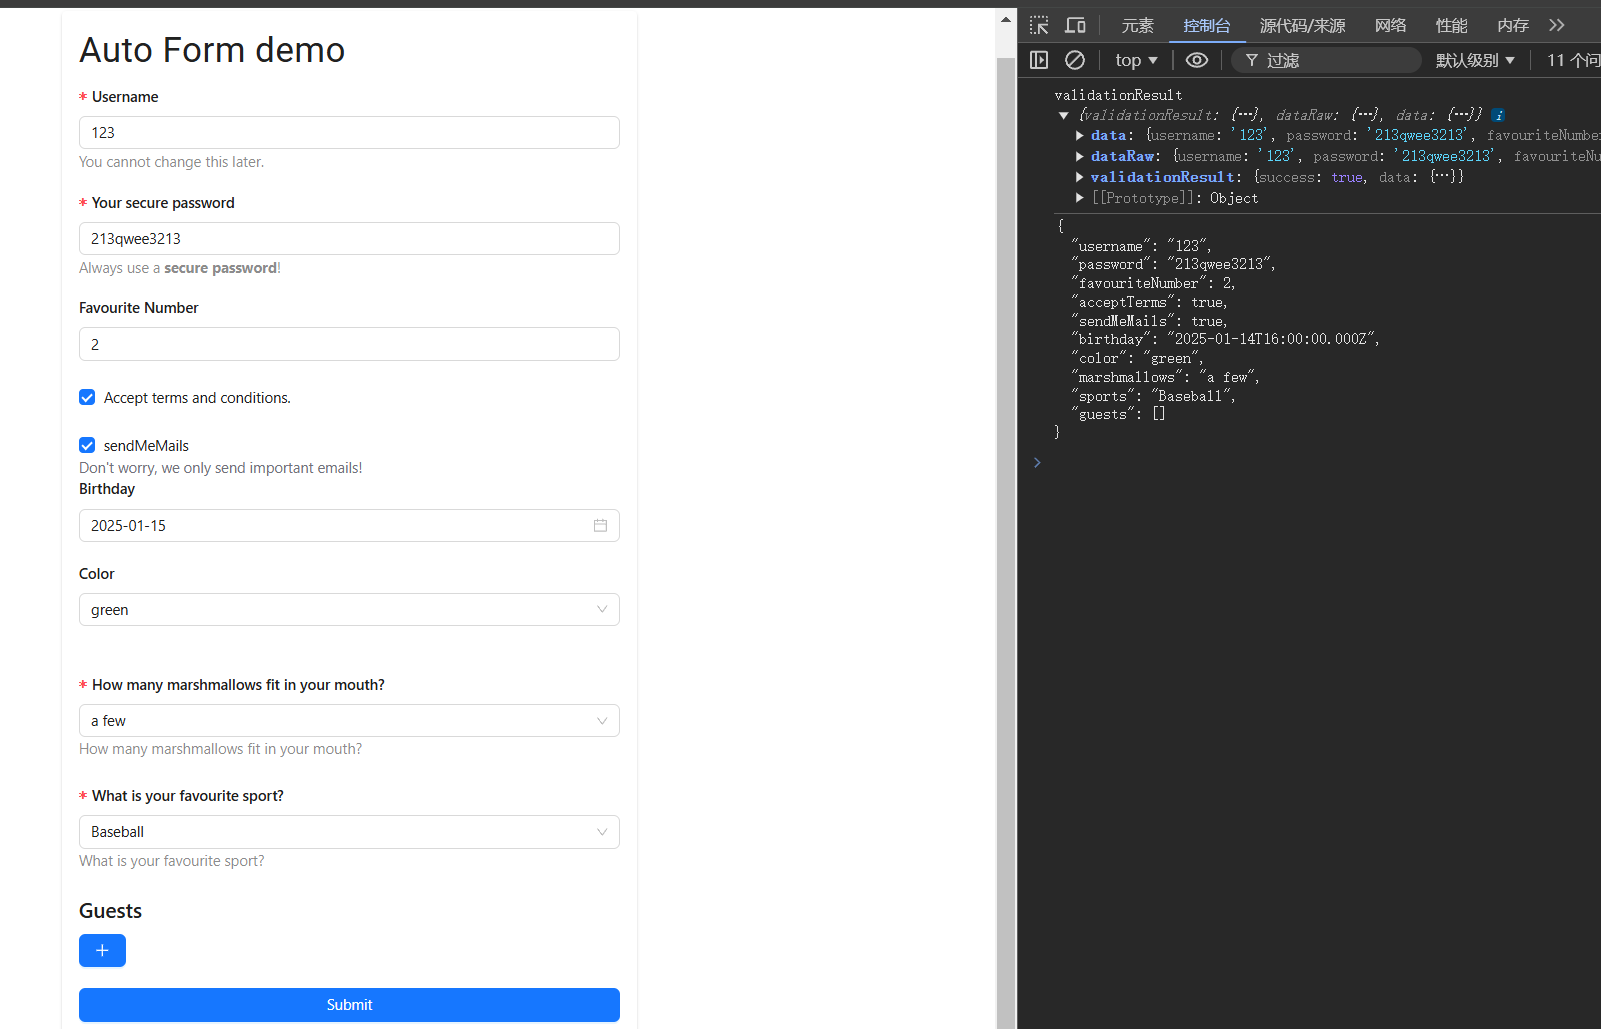The height and width of the screenshot is (1029, 1601).
Task: Click the blue info badge in console
Action: [1498, 115]
